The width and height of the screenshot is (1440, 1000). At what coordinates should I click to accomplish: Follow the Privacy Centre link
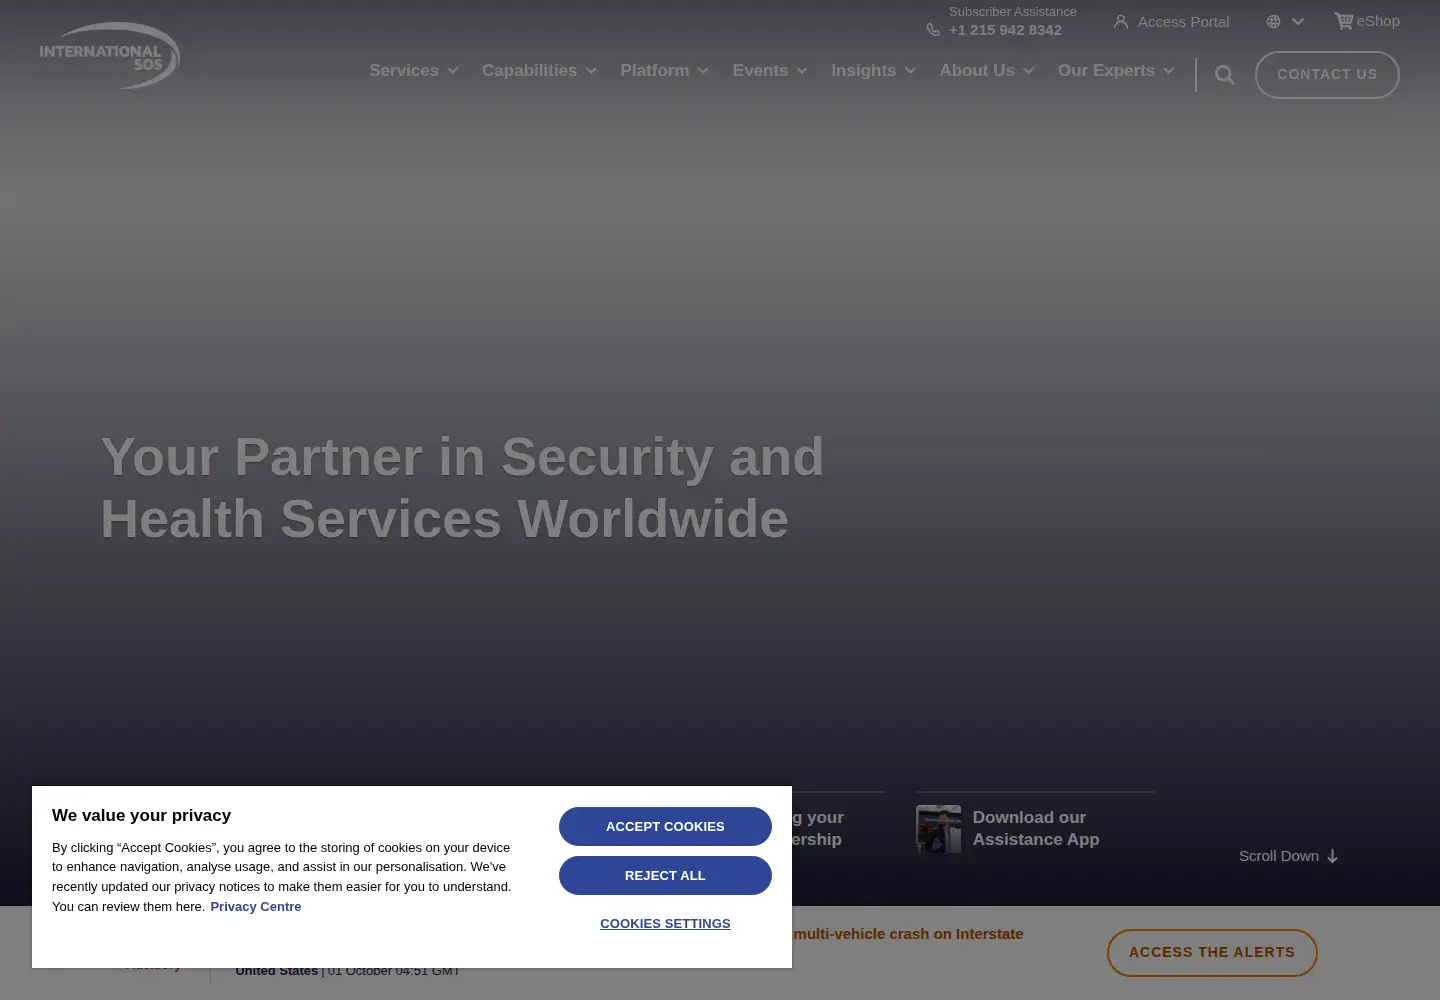(255, 907)
